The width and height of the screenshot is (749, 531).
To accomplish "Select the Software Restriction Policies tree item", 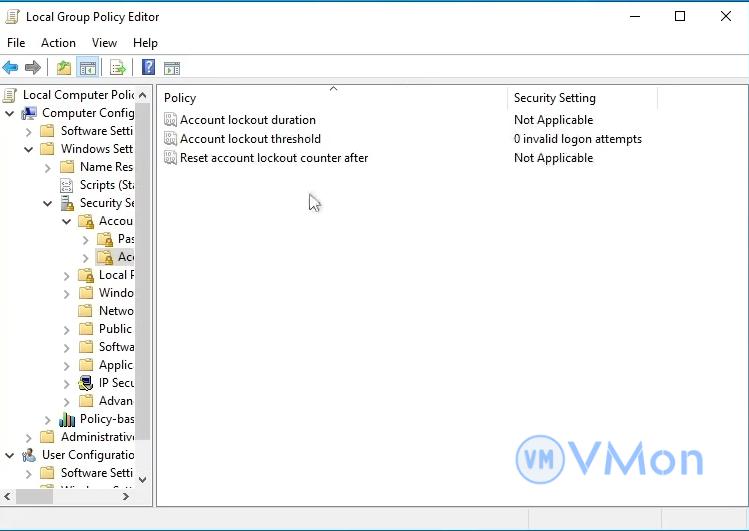I will [116, 347].
